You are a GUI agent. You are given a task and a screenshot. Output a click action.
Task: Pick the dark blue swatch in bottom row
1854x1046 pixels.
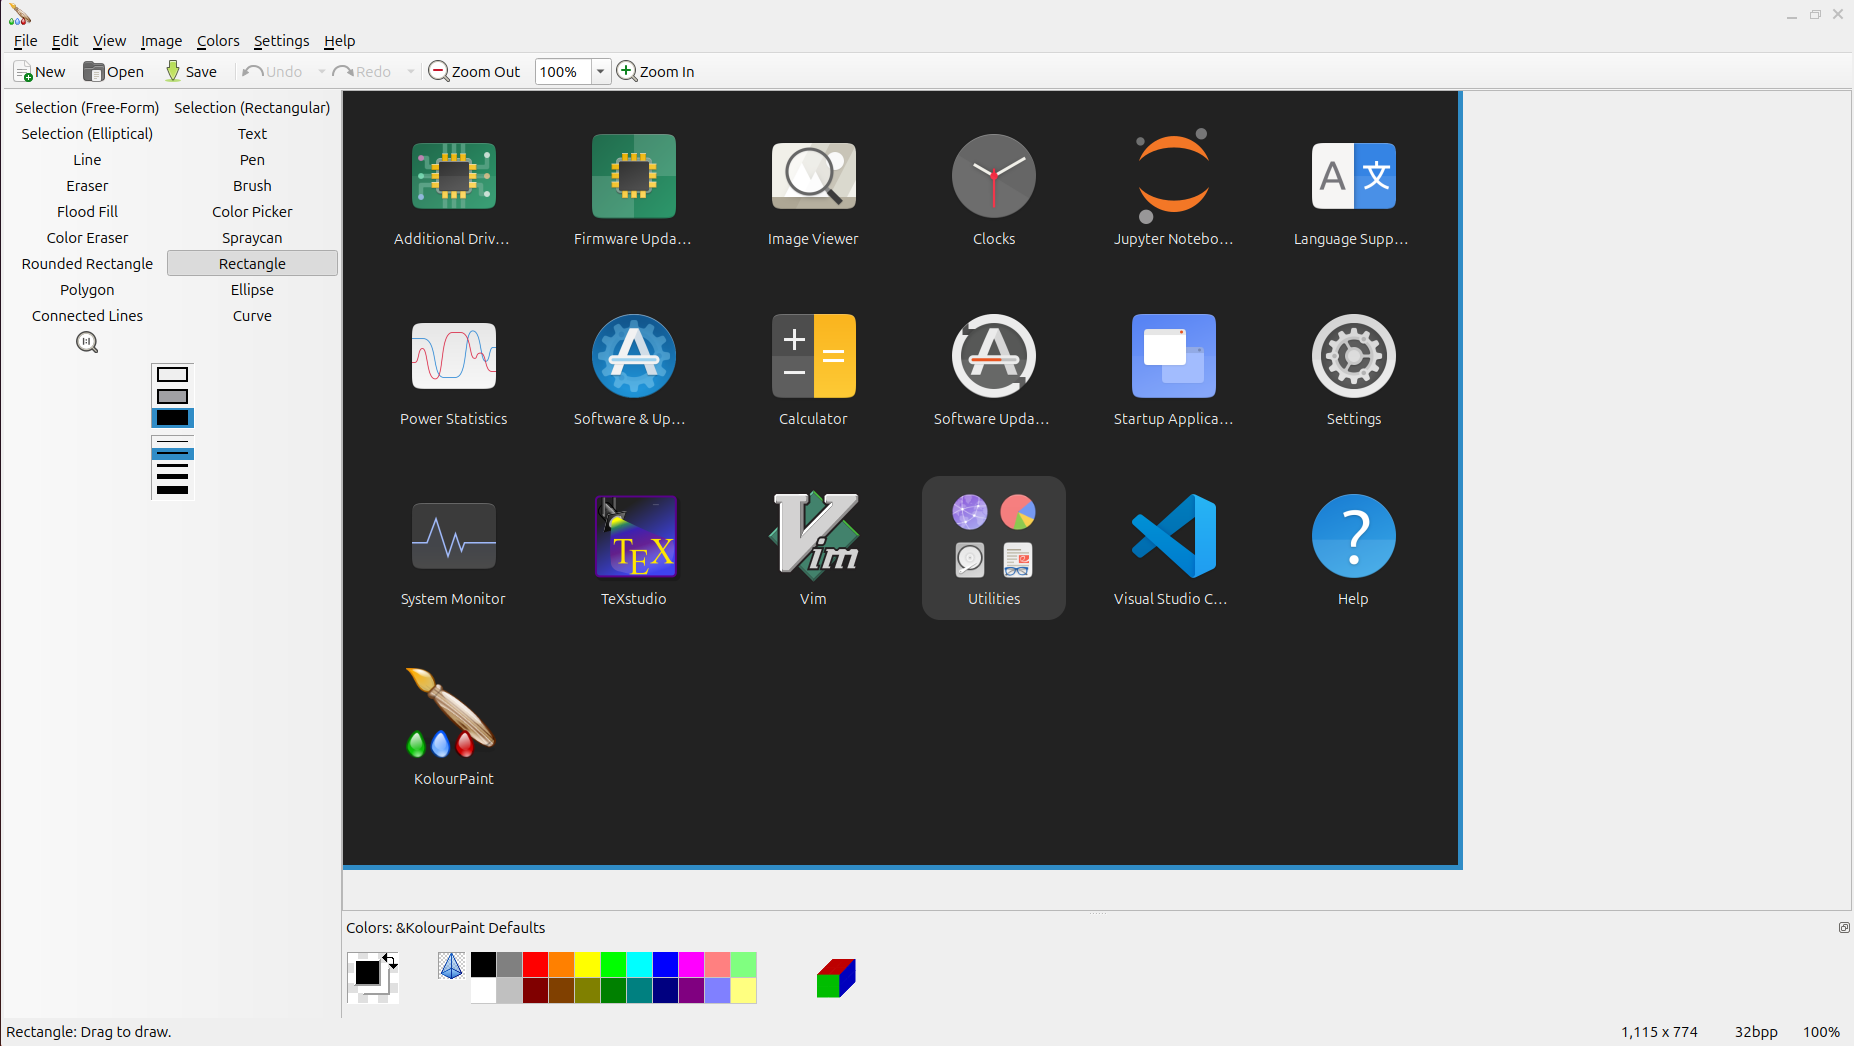(x=665, y=991)
